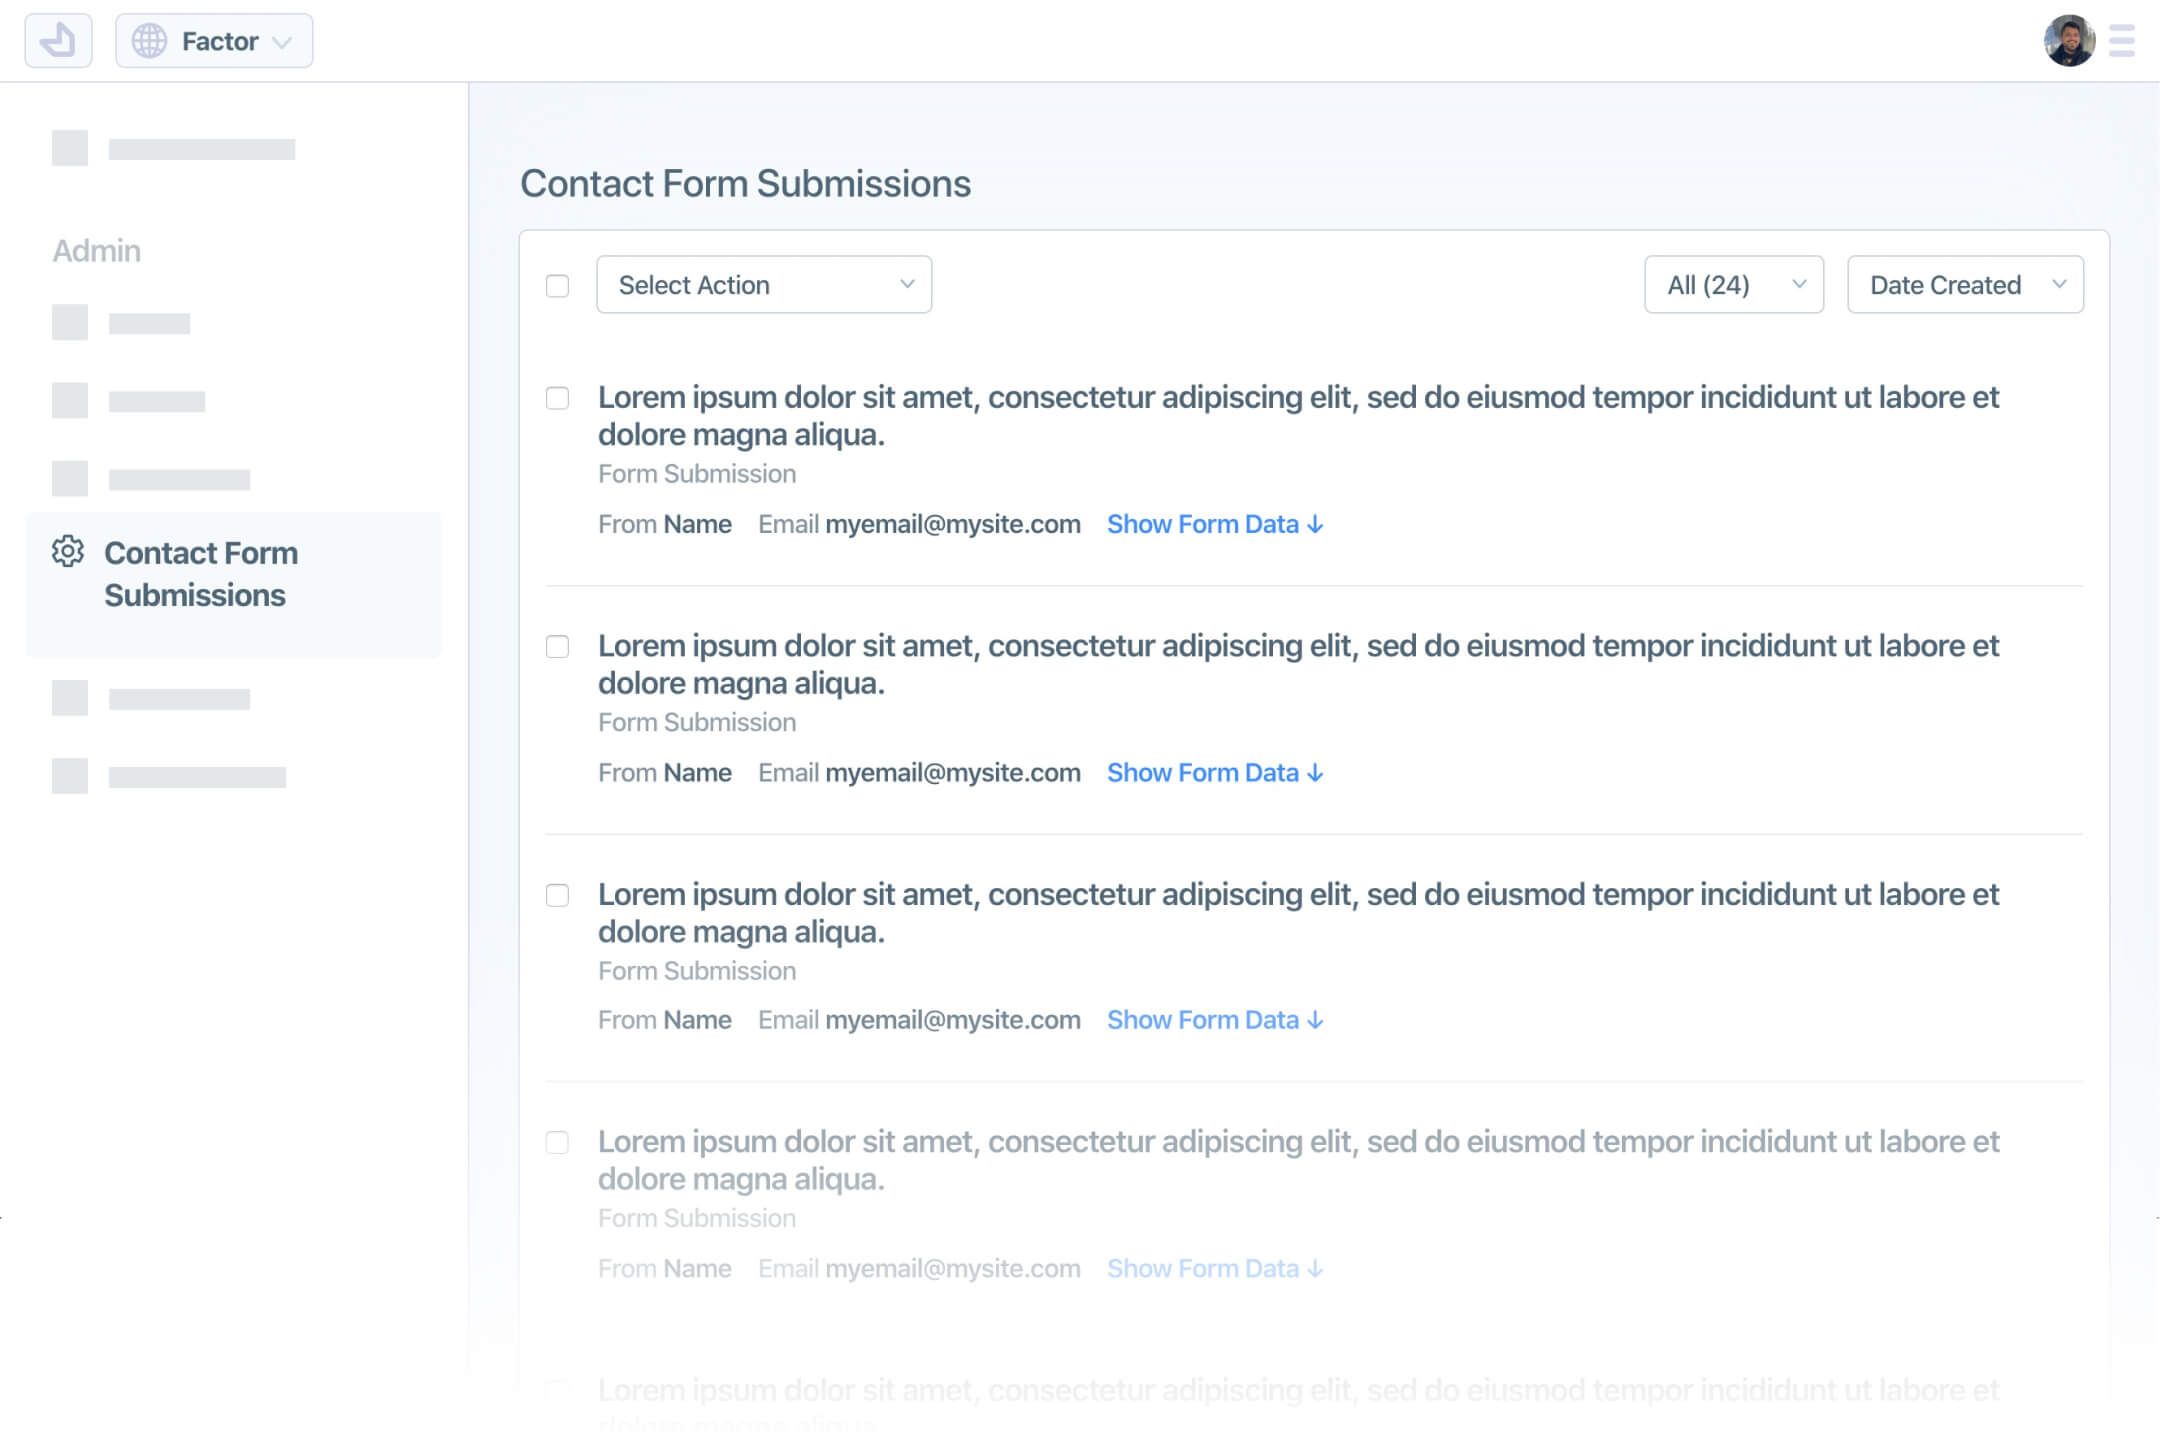Click the placeholder icon below the Admin heading
2160x1440 pixels.
click(70, 323)
